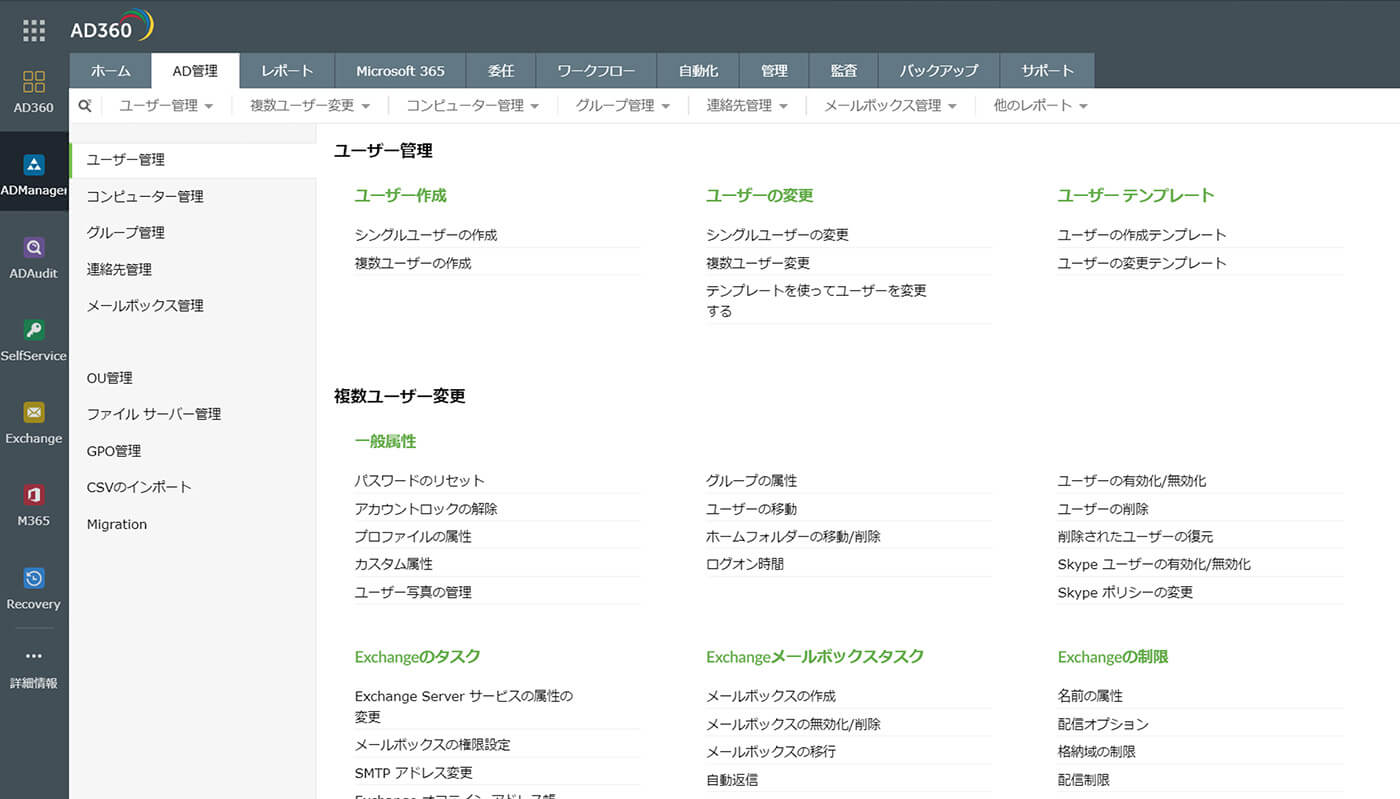Open シングルユーザーの変更 link
Image resolution: width=1400 pixels, height=799 pixels.
[x=777, y=235]
